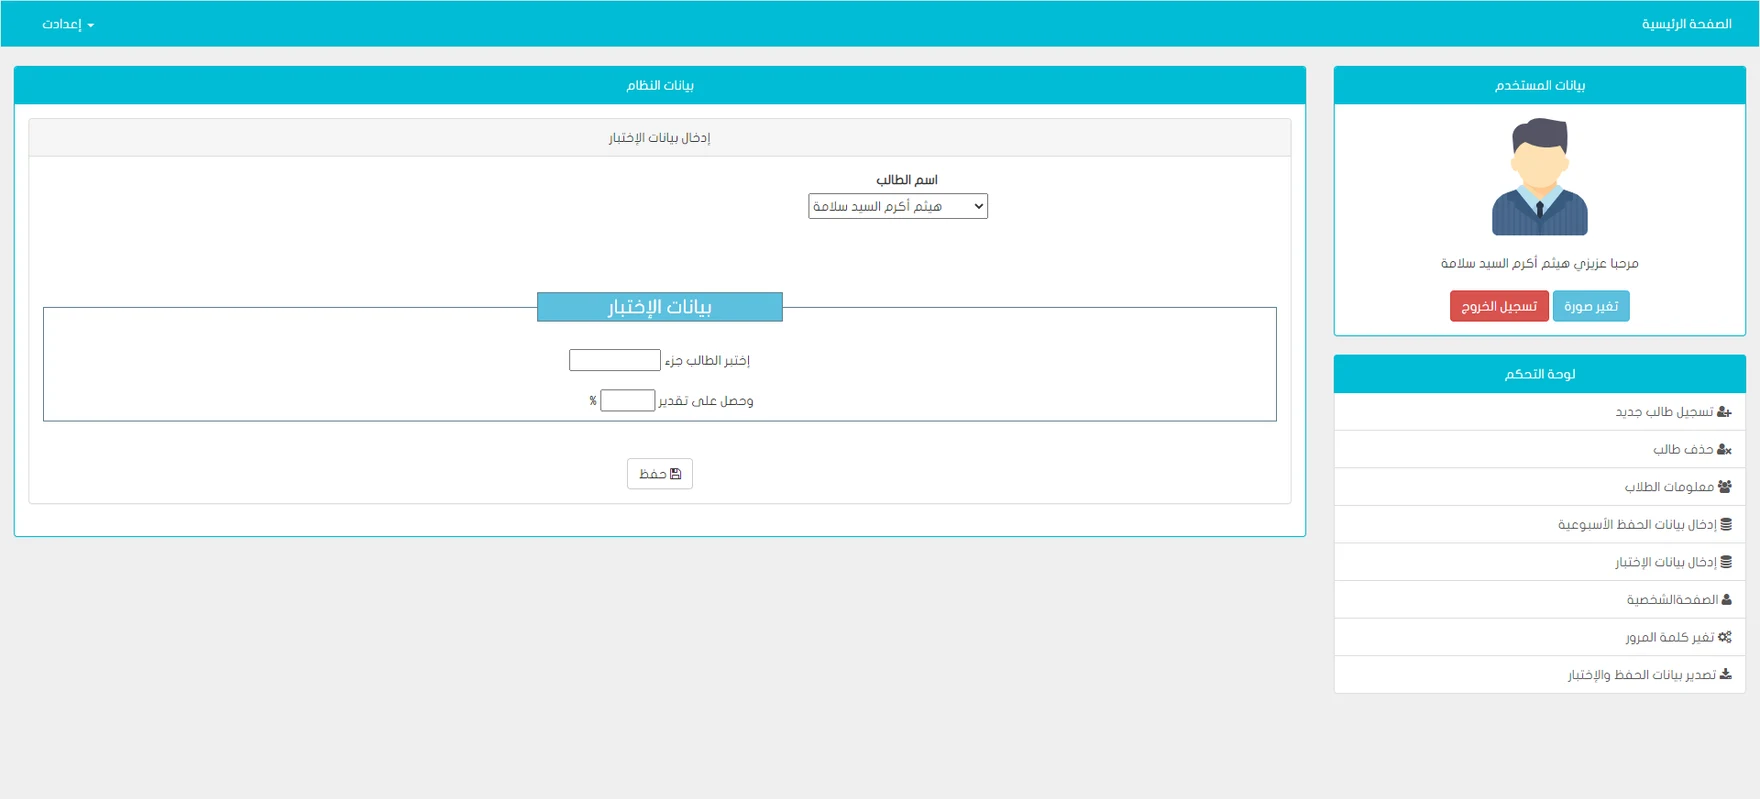1760x799 pixels.
Task: Click the database icon beside إدخال بيانات الحفظ الأسبوعية
Action: click(x=1726, y=525)
